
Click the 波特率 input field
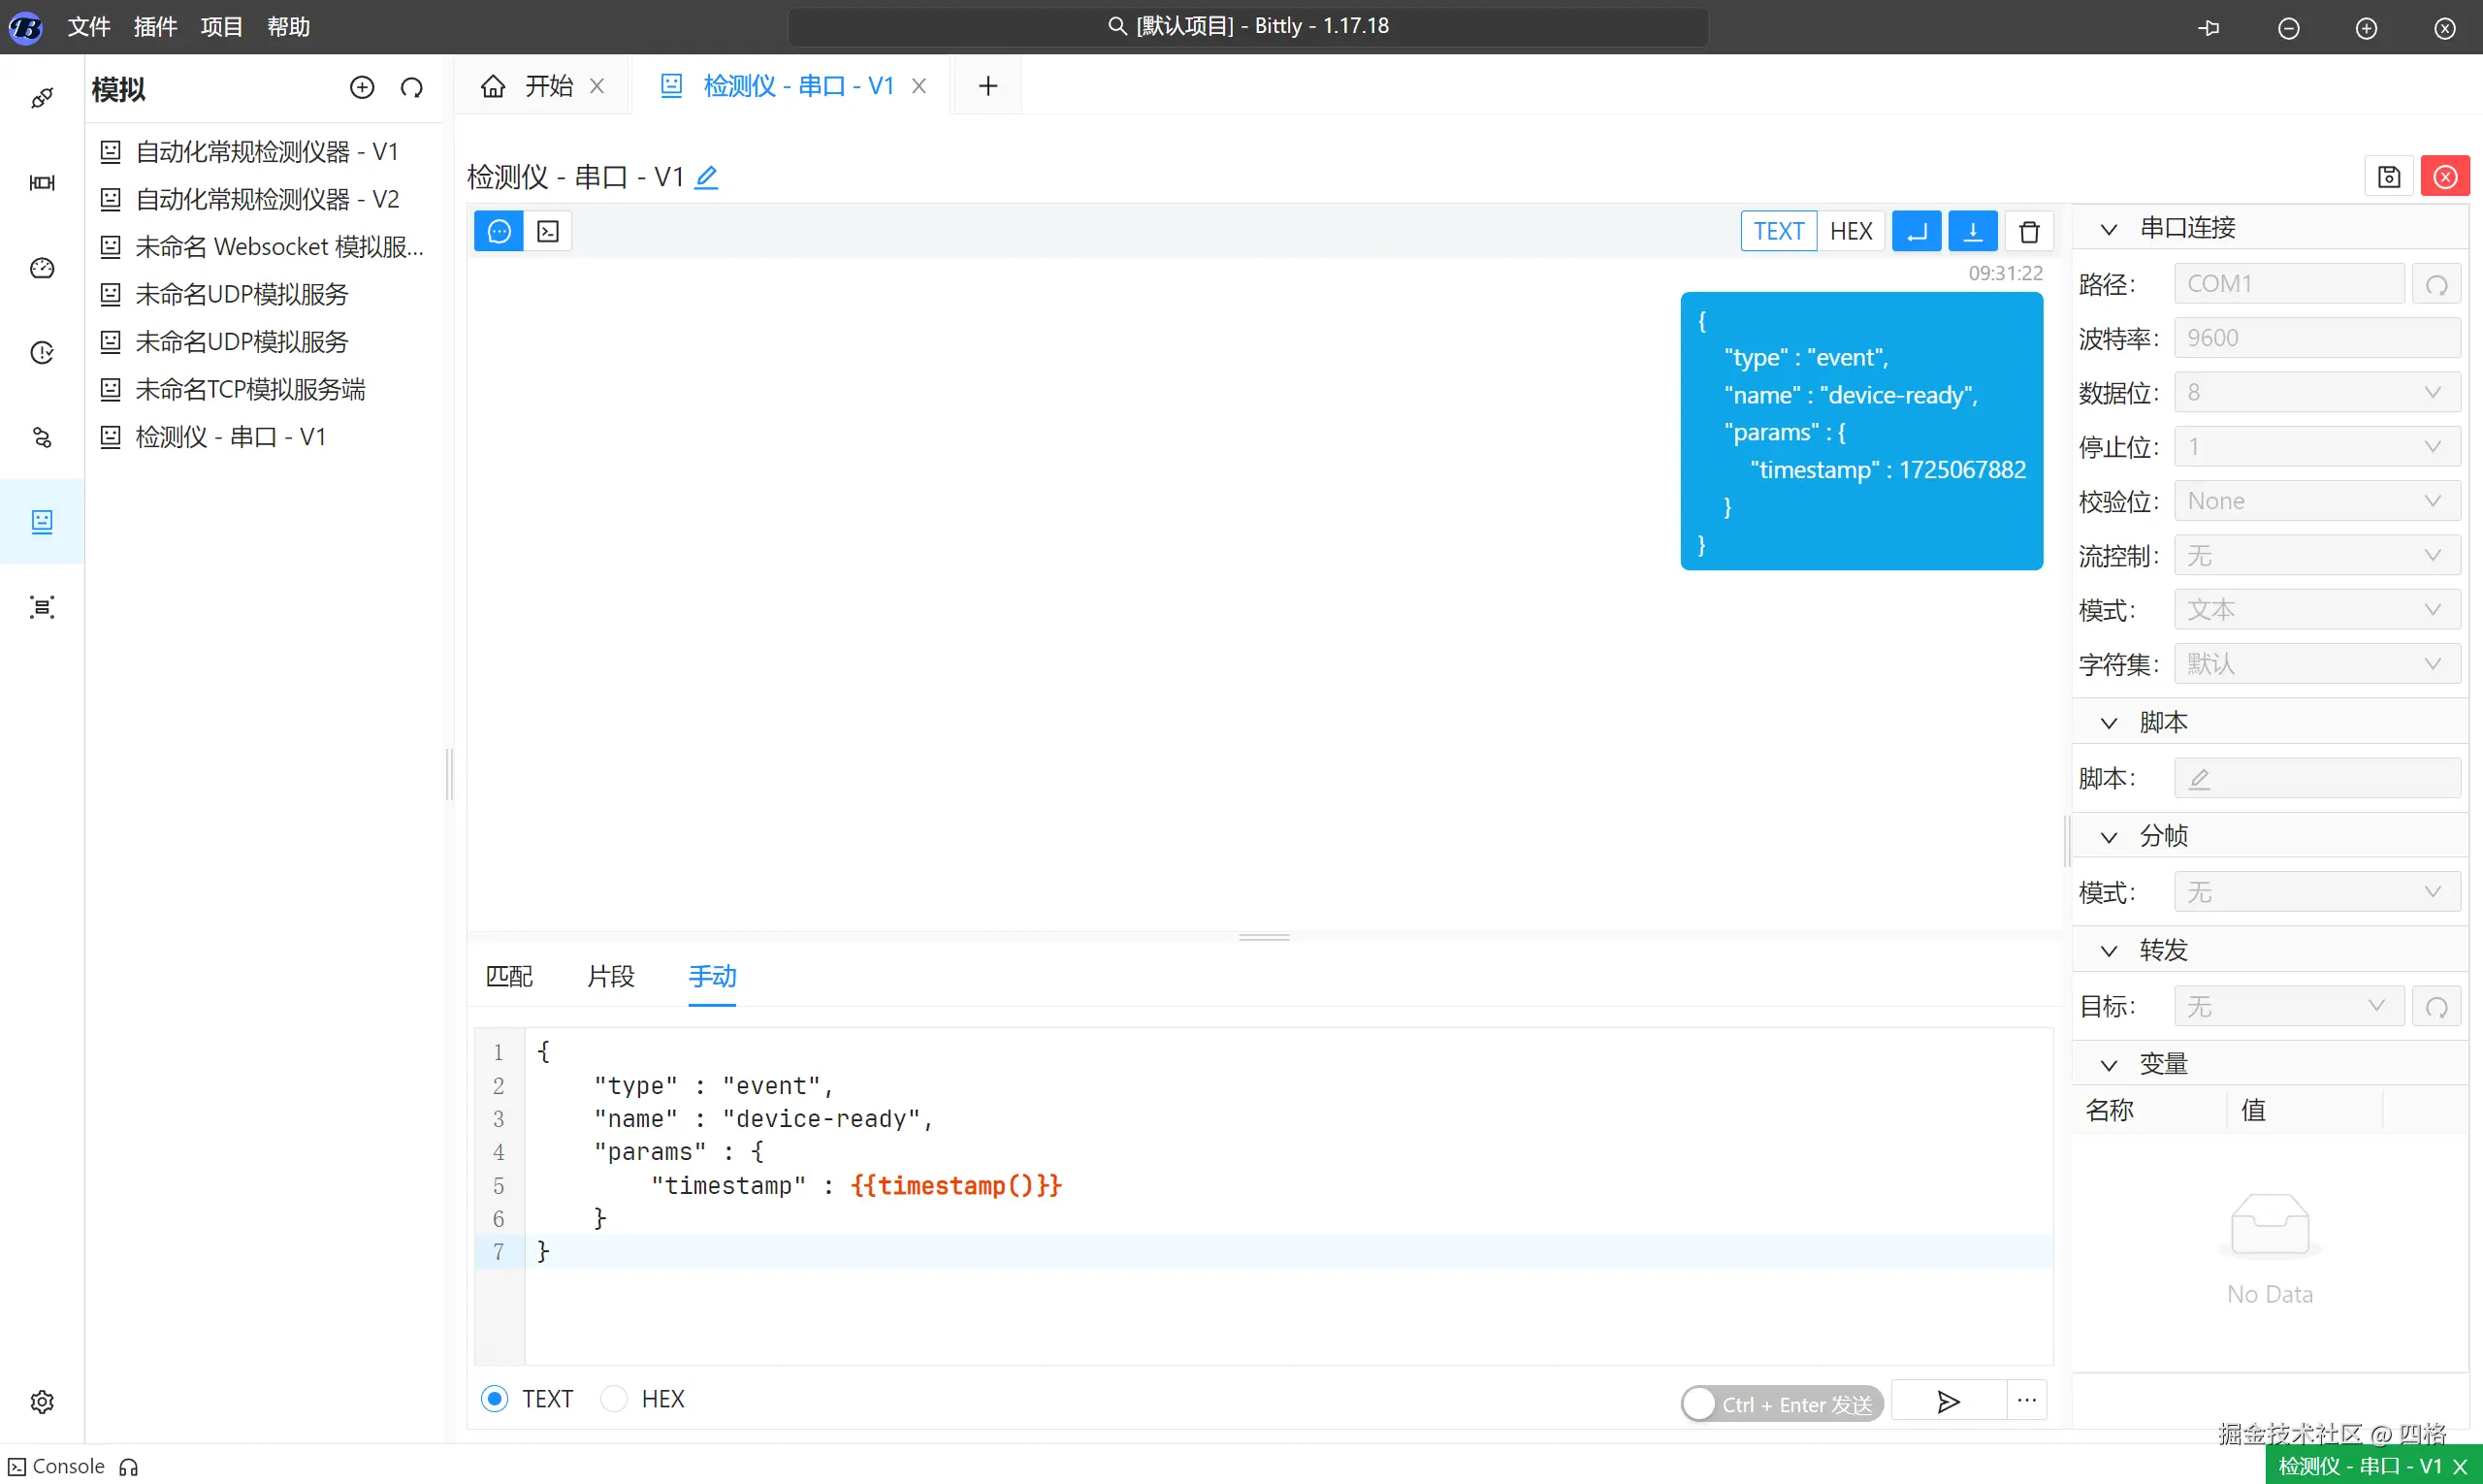click(2316, 339)
